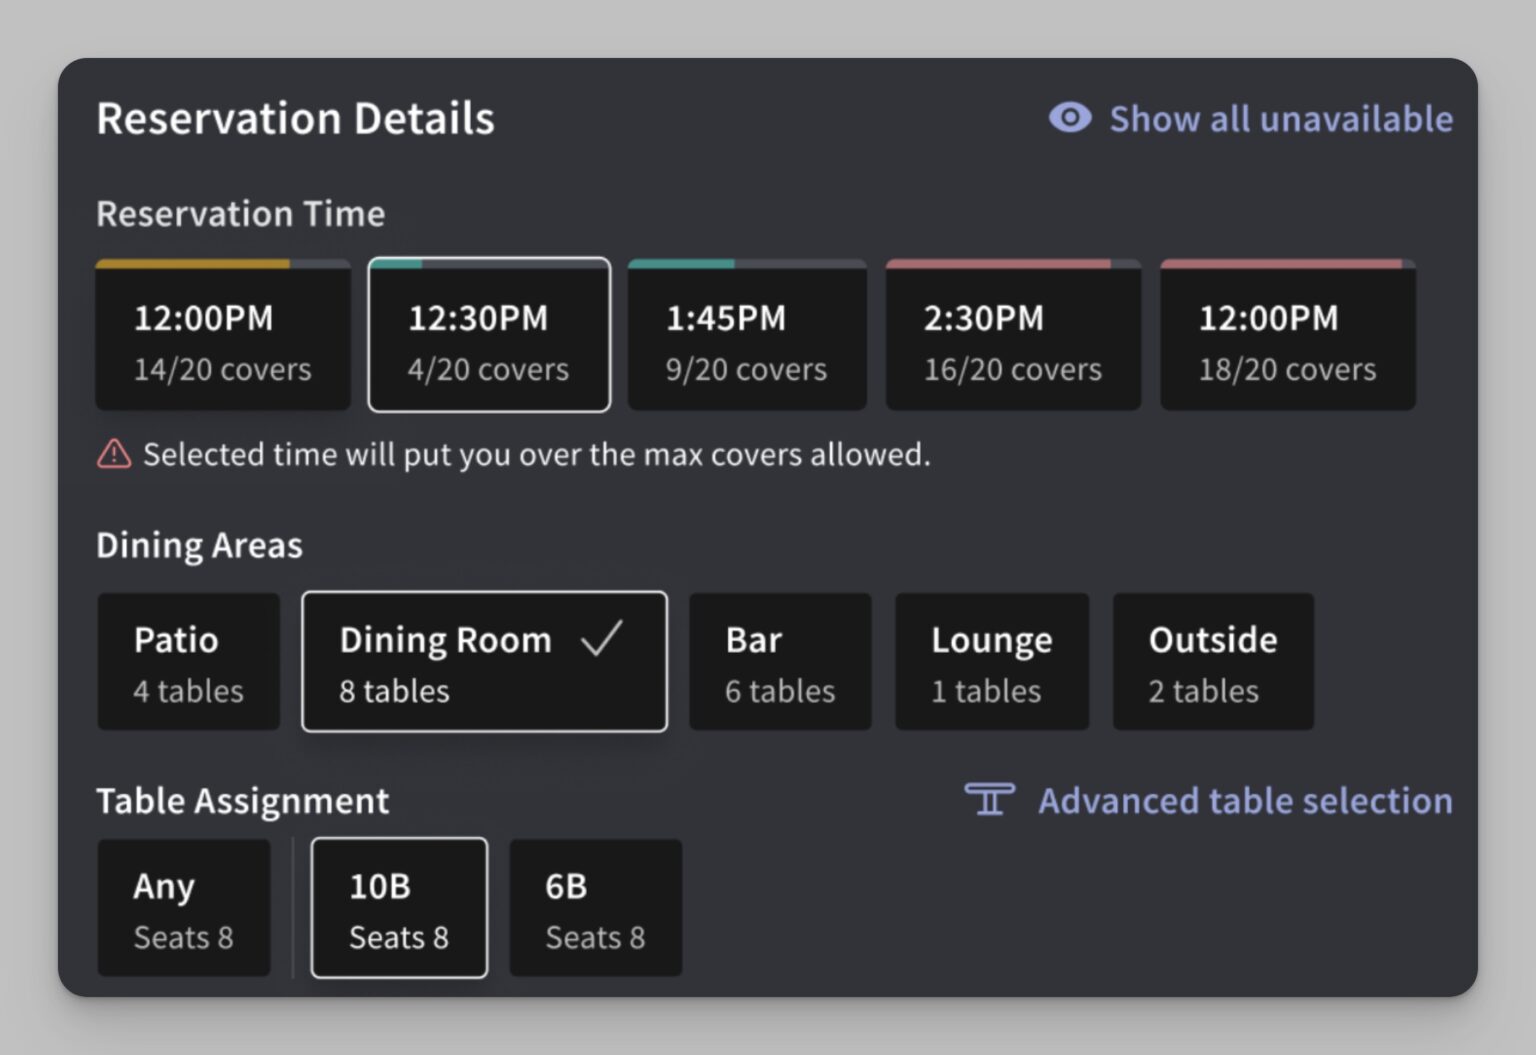1536x1055 pixels.
Task: Show all unavailable times
Action: coord(1281,118)
